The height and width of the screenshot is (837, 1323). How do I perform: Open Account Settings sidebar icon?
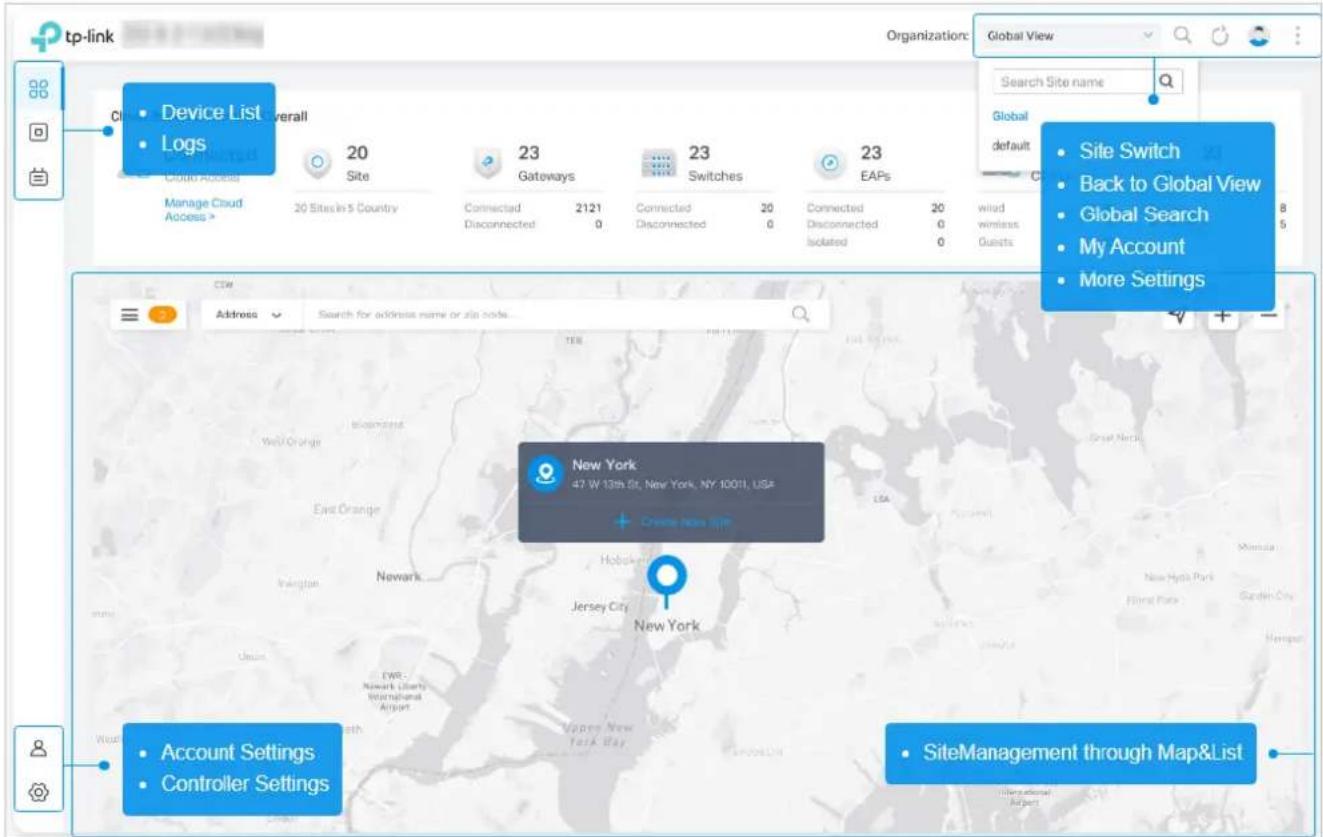point(38,747)
